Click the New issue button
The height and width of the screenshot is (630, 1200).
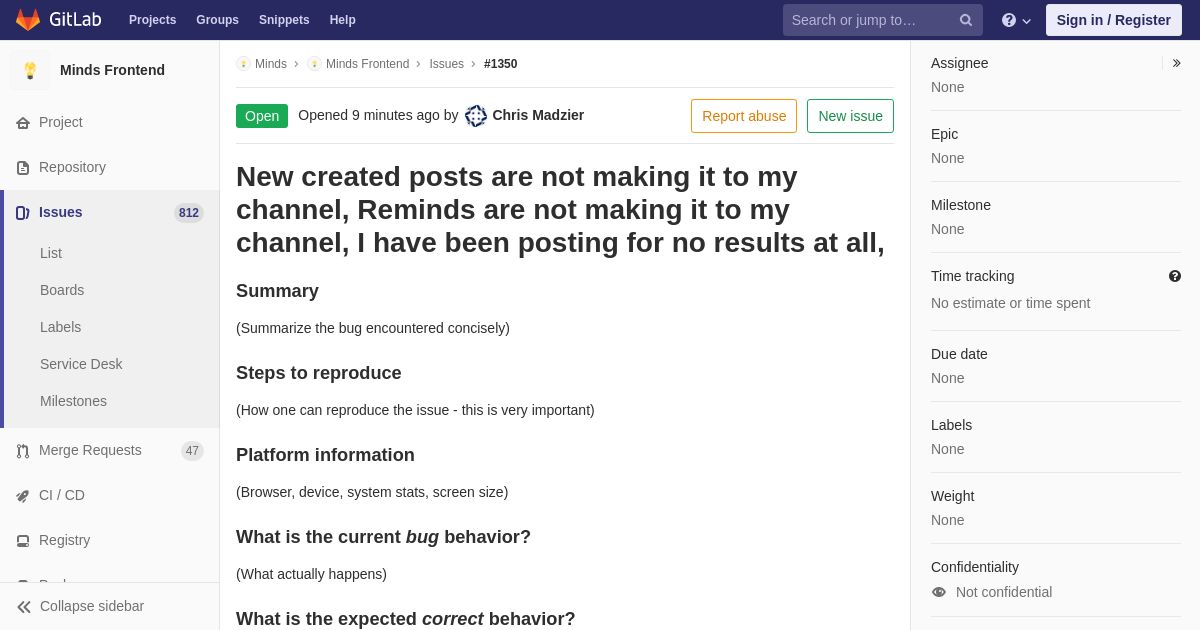850,116
